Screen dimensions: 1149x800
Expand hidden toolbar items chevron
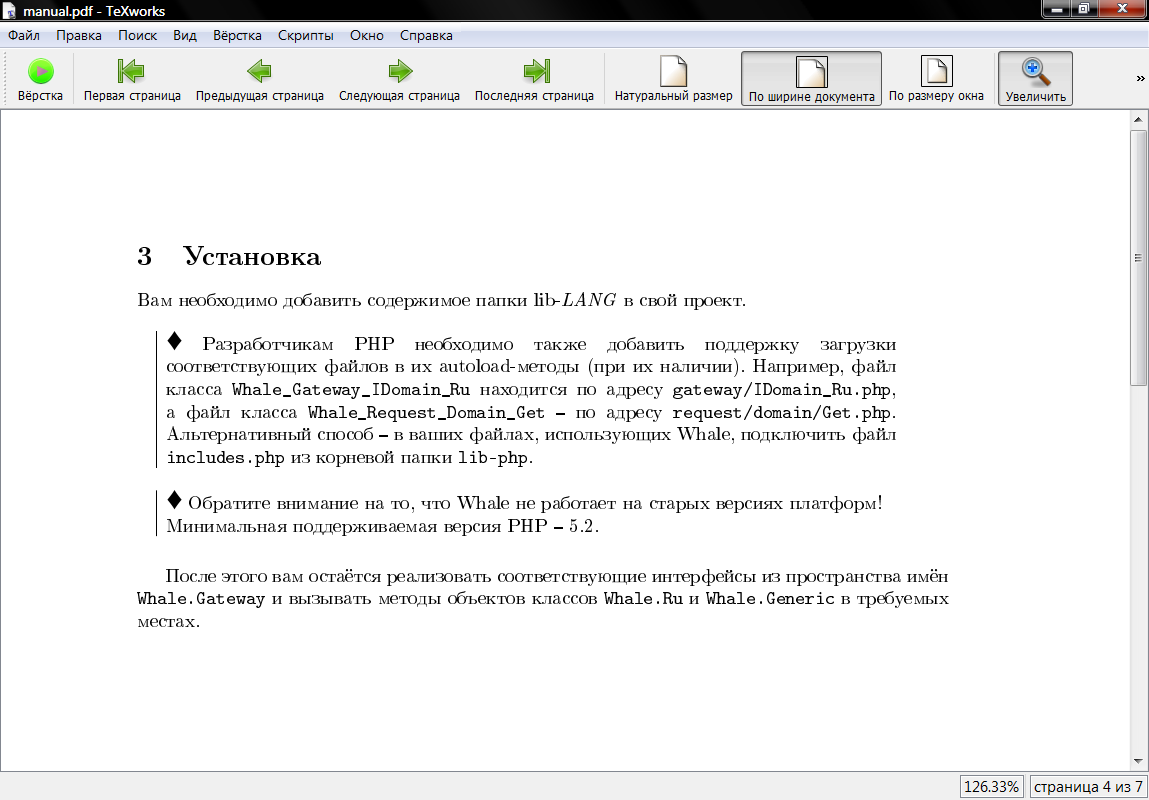tap(1140, 79)
